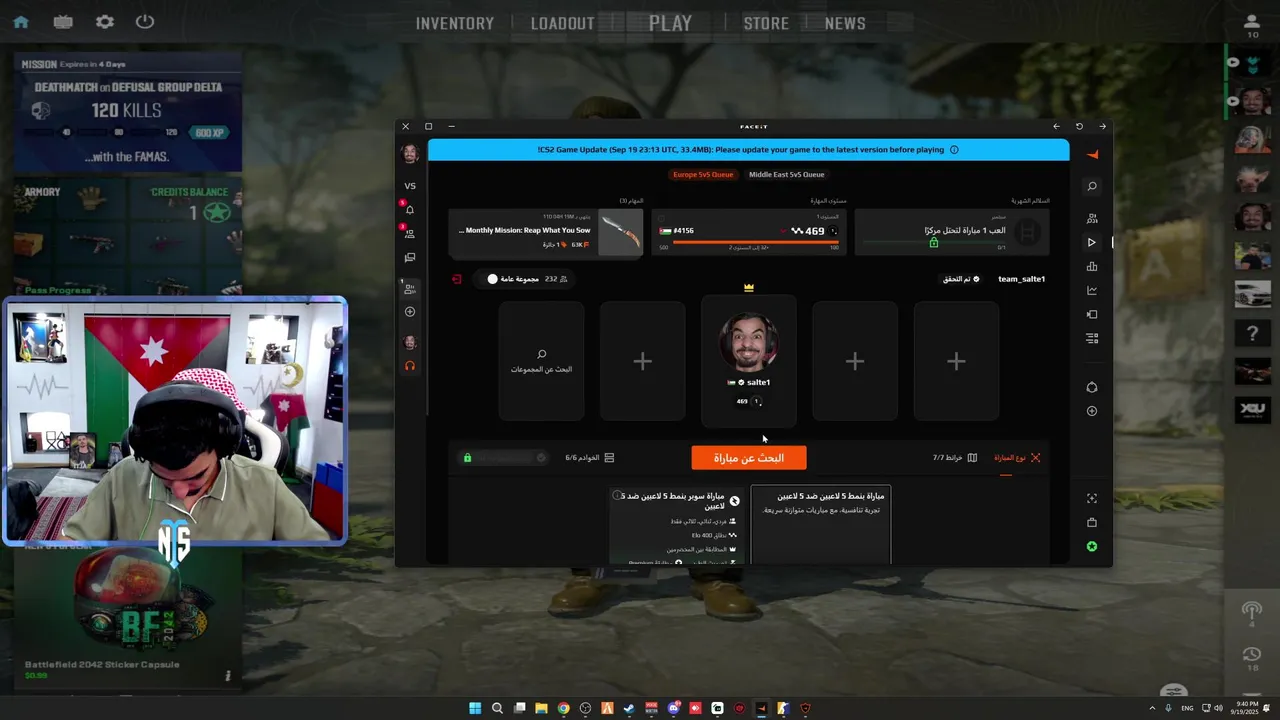Open Windows Start menu
Viewport: 1280px width, 720px height.
pyautogui.click(x=475, y=708)
